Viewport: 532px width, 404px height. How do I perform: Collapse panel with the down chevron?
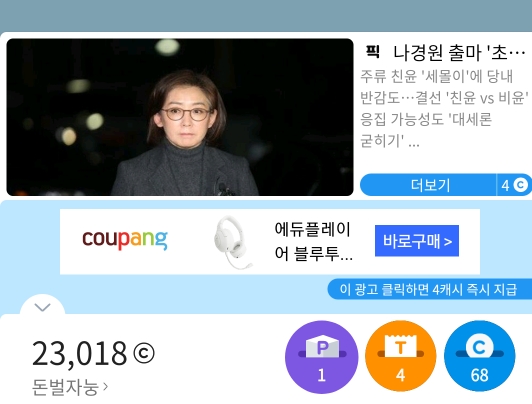click(x=42, y=307)
